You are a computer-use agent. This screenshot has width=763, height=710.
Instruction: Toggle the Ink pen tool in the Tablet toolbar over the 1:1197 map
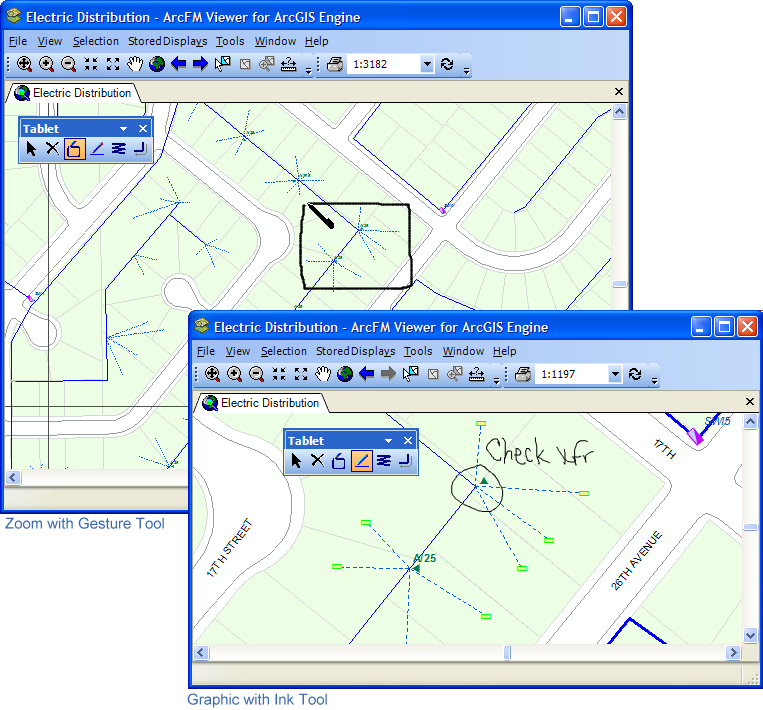tap(362, 460)
